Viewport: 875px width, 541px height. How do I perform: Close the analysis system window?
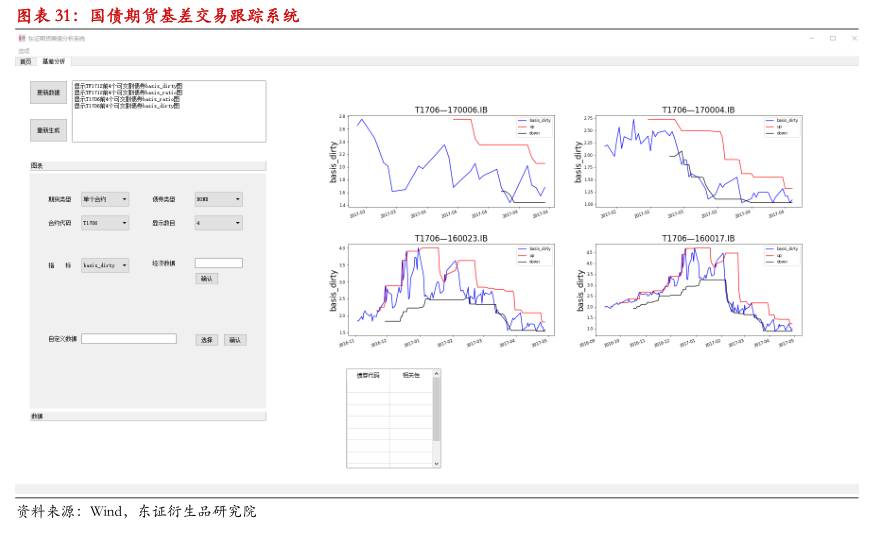click(x=854, y=38)
